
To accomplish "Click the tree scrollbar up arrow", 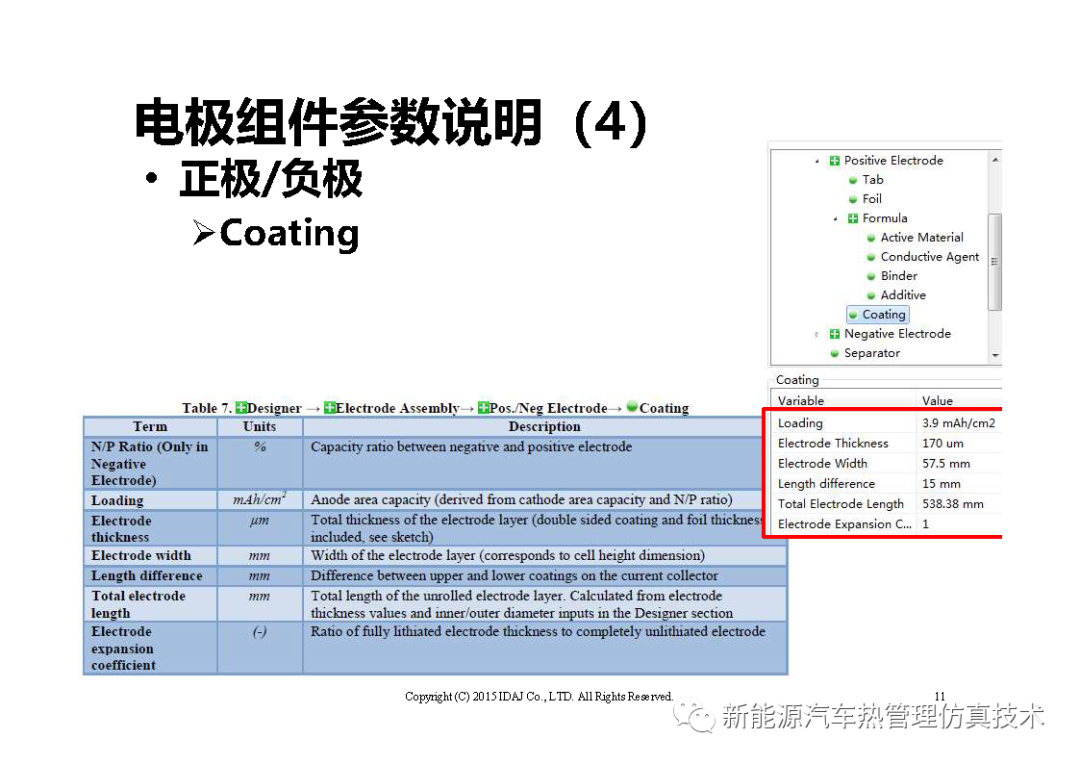I will pos(995,160).
